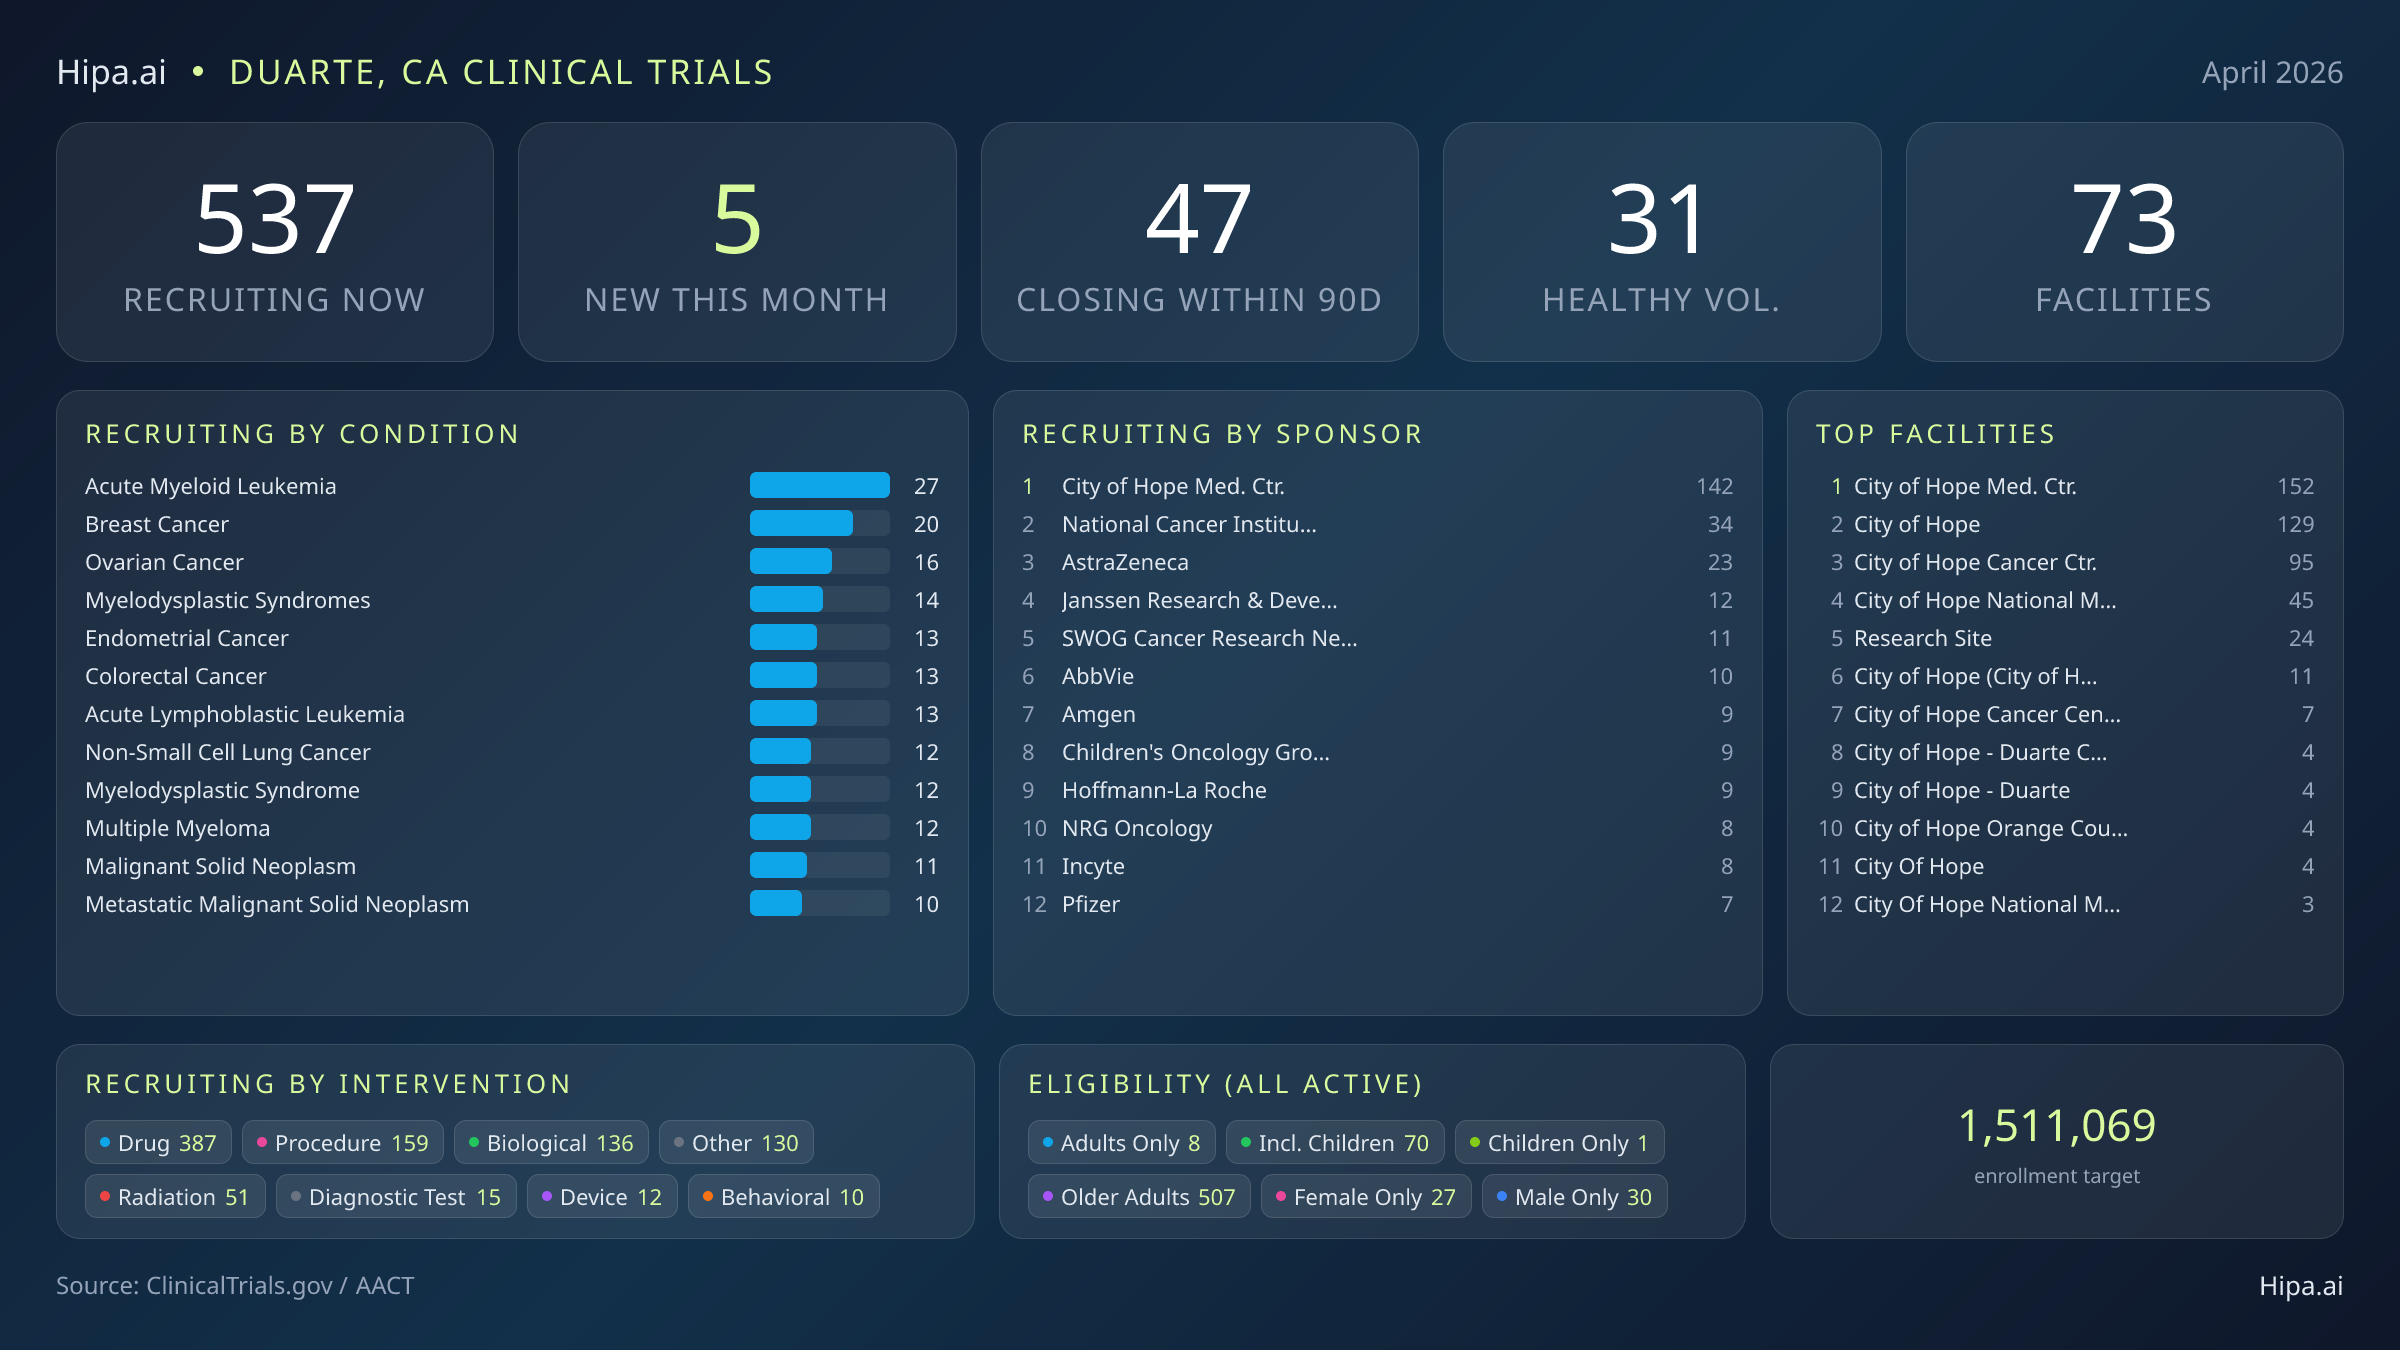Click the Janssen Research & Deve... row
2400x1350 pixels.
coord(1377,599)
